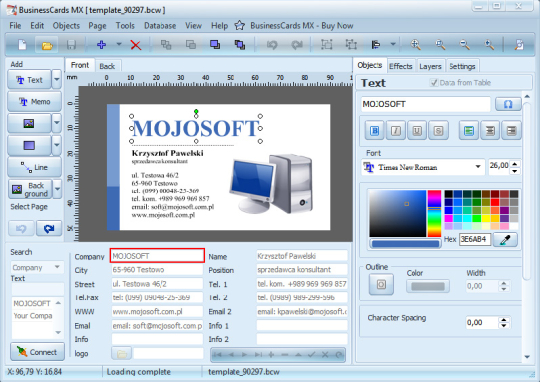The height and width of the screenshot is (382, 540).
Task: Expand the image add dropdown arrow
Action: 56,123
